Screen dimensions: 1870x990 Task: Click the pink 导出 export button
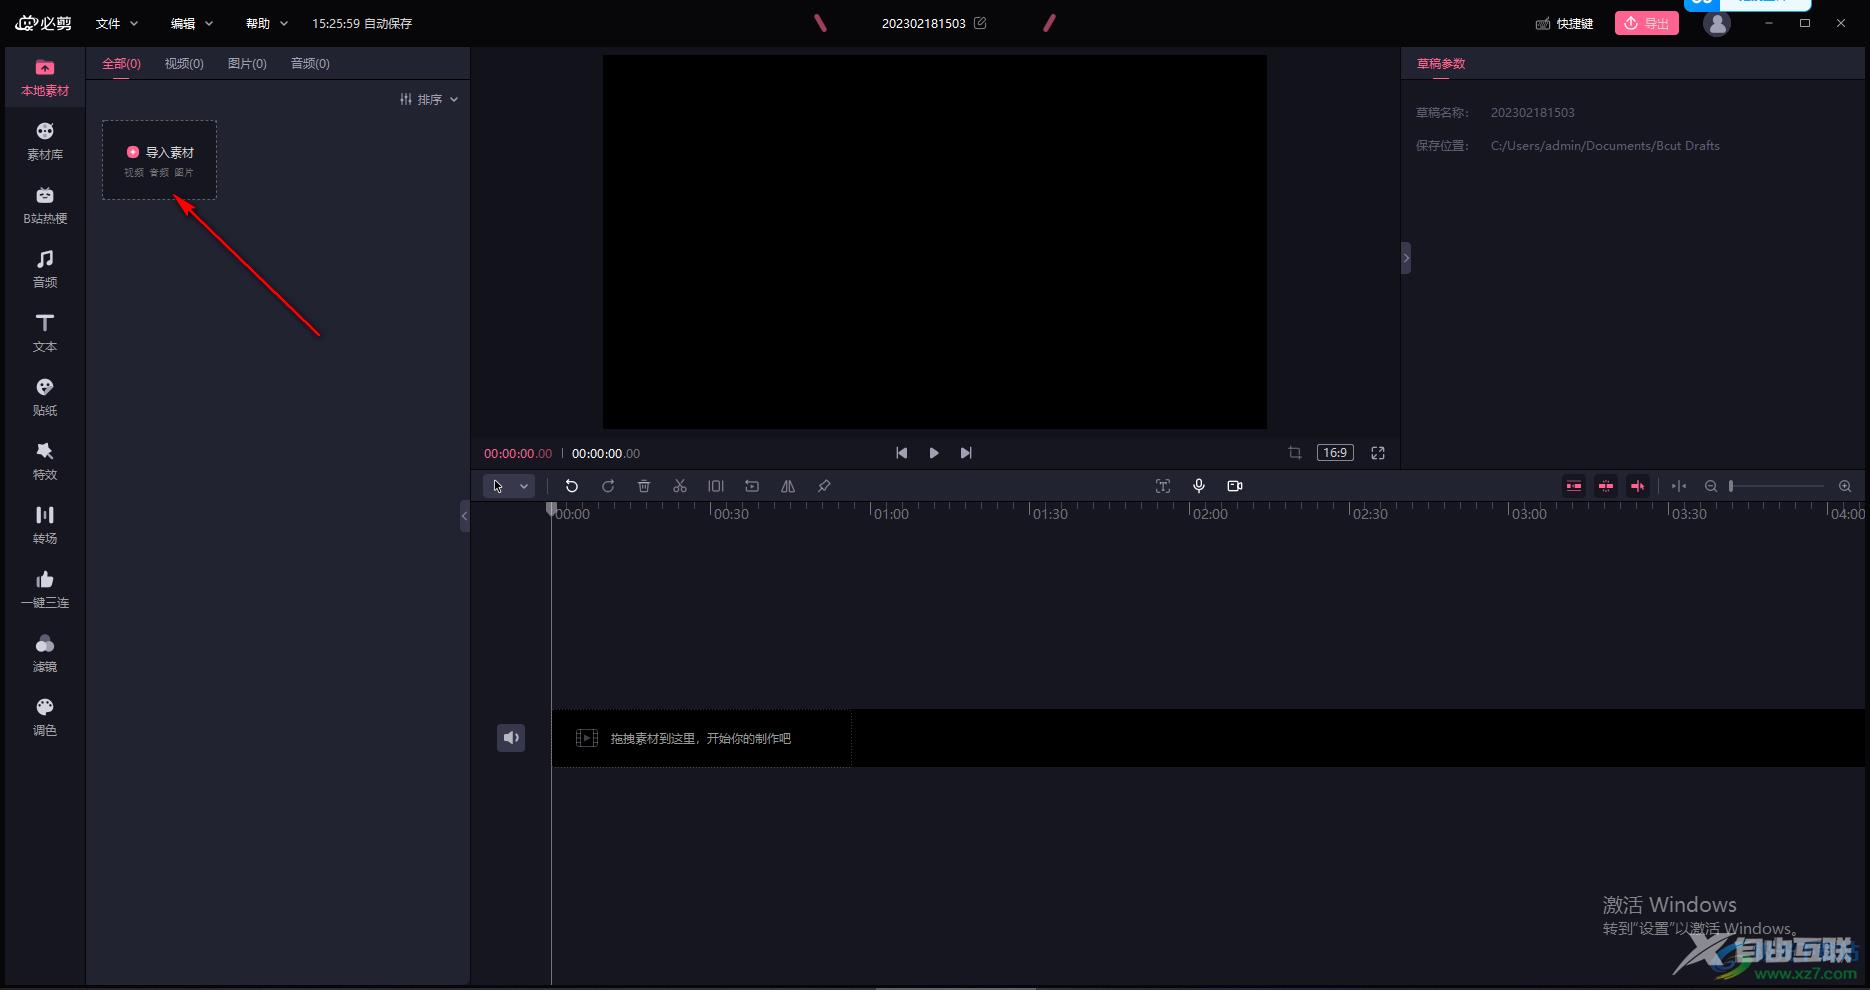(x=1646, y=23)
